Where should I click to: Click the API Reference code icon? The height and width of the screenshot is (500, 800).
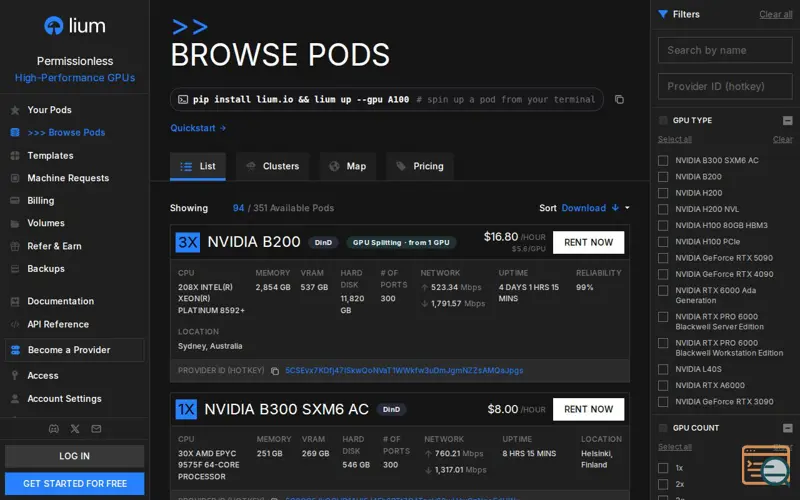(15, 324)
